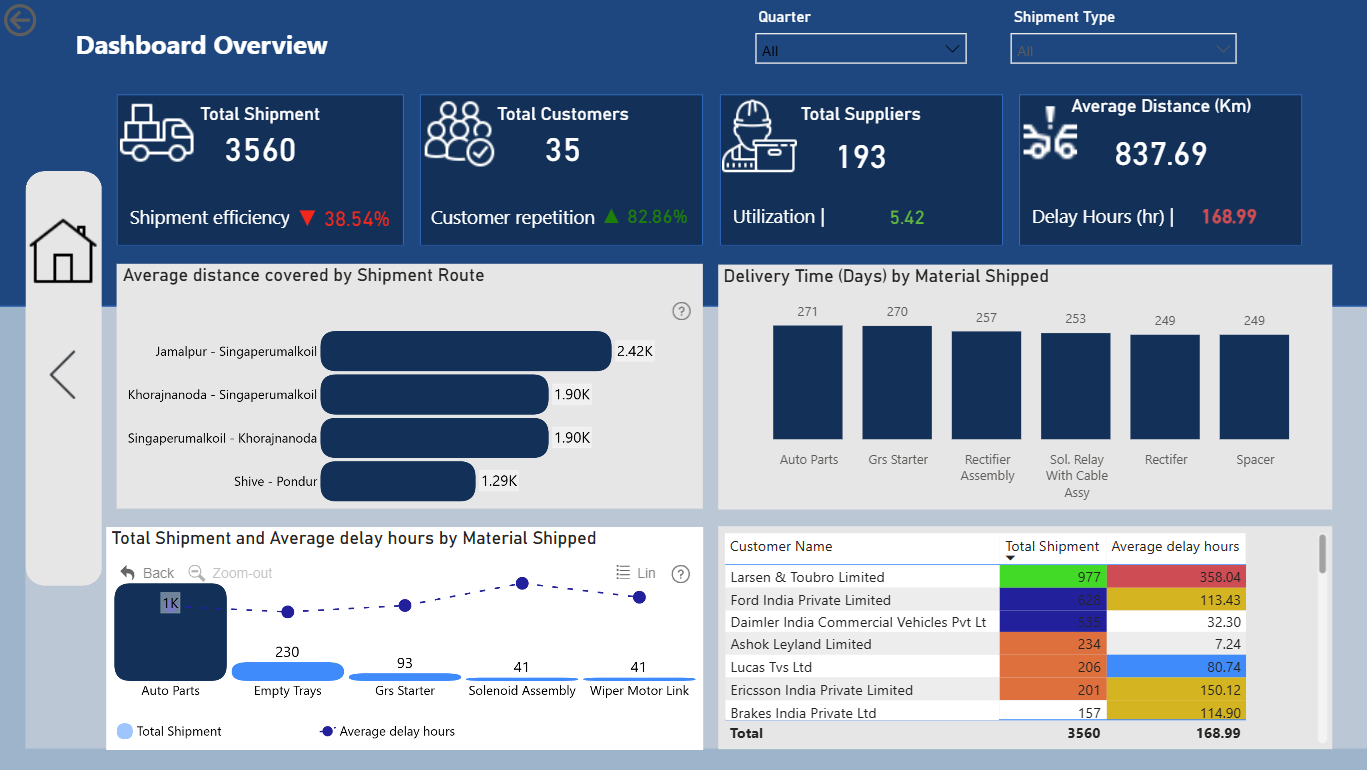This screenshot has height=770, width=1367.
Task: Open the Shipment Type dropdown
Action: click(1124, 49)
